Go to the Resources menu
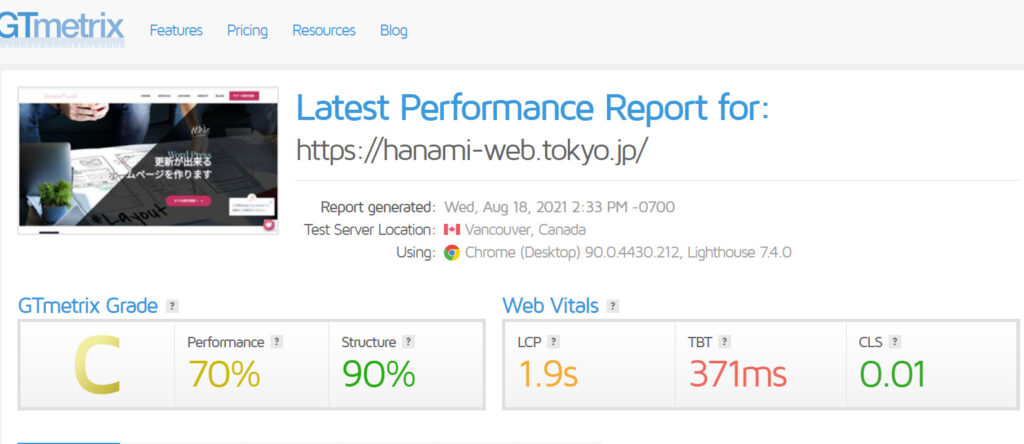This screenshot has height=444, width=1024. (x=324, y=31)
